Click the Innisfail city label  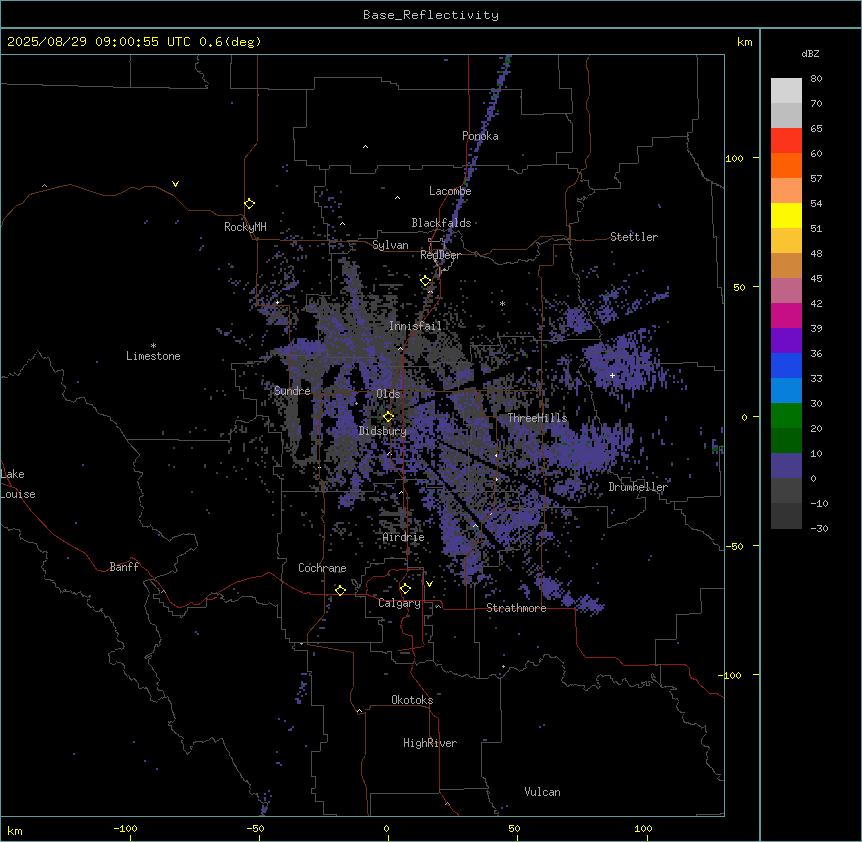(x=415, y=326)
